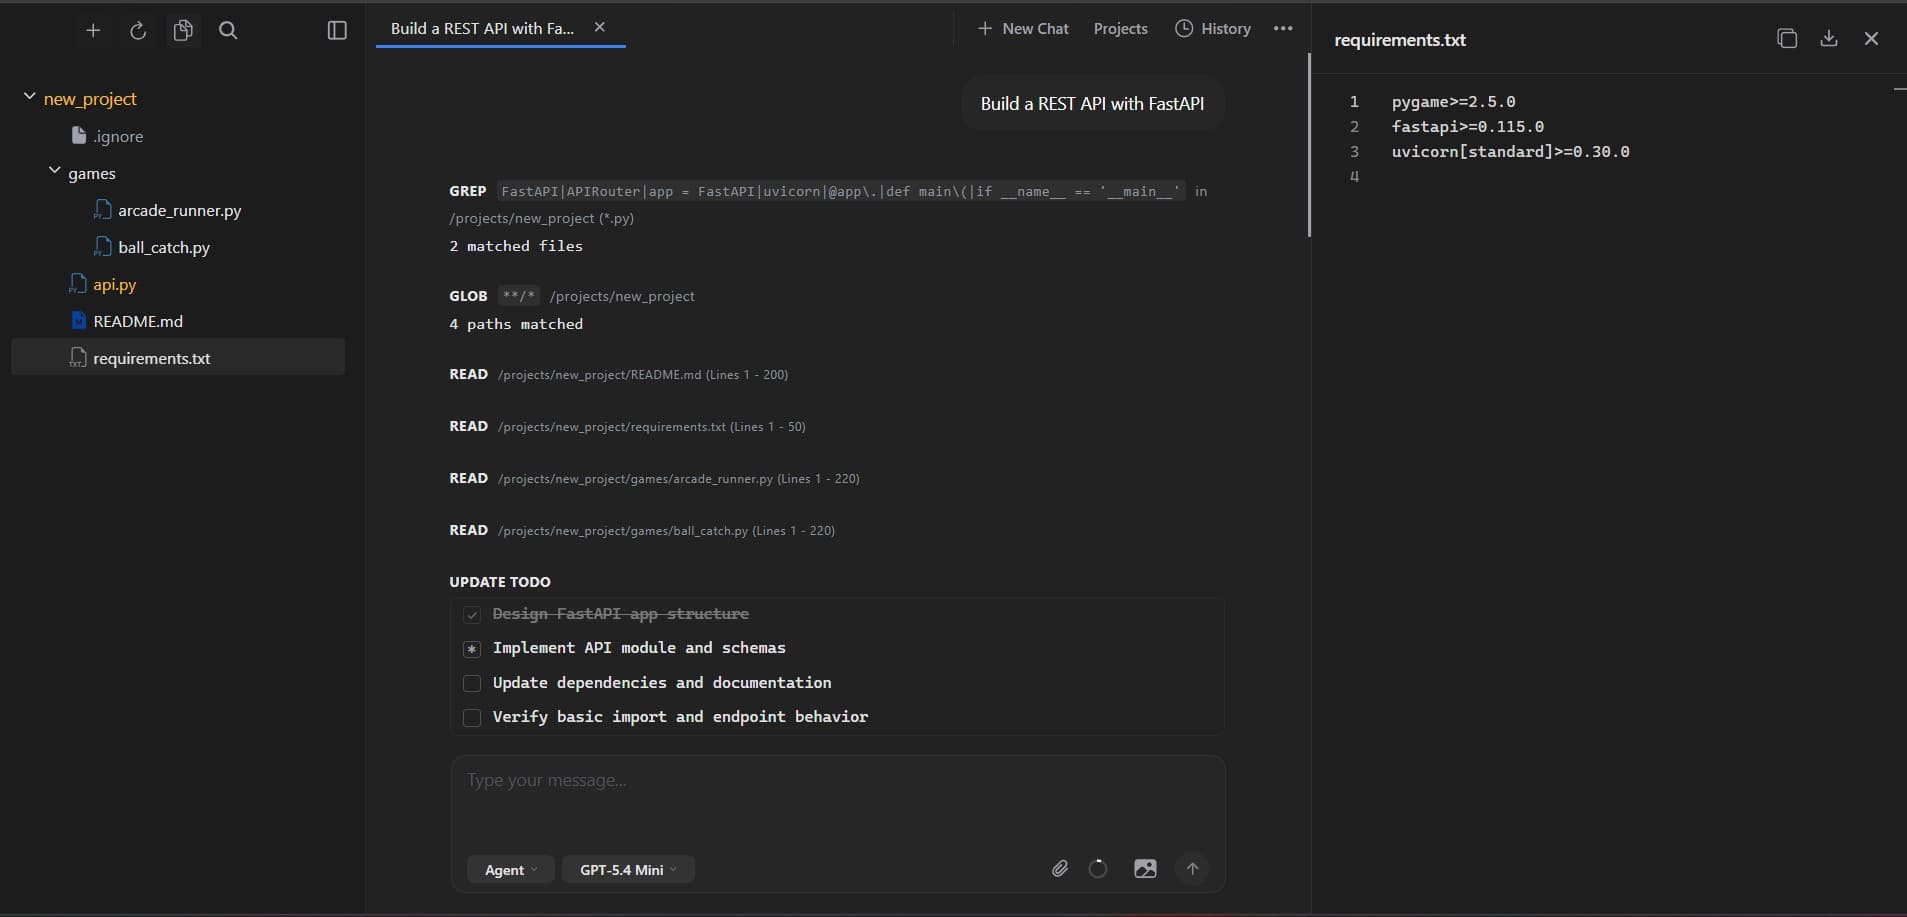Click the 'Design FastAPI app structure' checkbox
1907x917 pixels.
coord(472,614)
